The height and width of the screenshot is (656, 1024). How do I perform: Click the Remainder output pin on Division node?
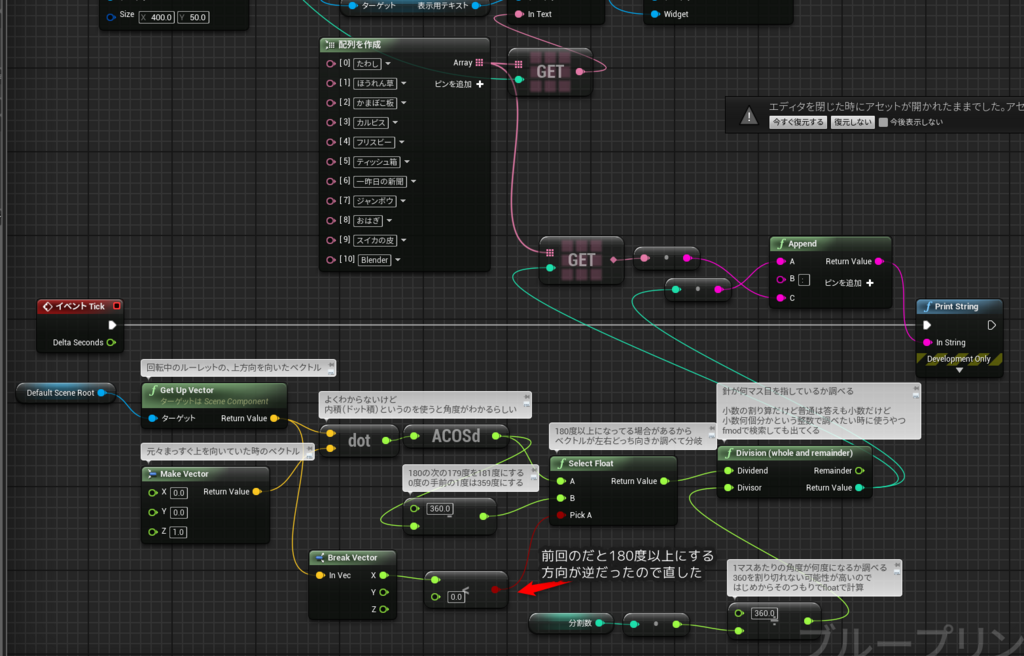[859, 470]
